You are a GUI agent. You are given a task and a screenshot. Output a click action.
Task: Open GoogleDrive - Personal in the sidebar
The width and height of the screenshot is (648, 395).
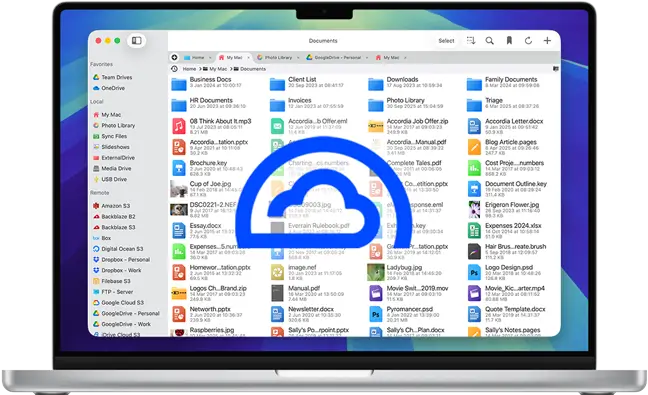pos(126,313)
